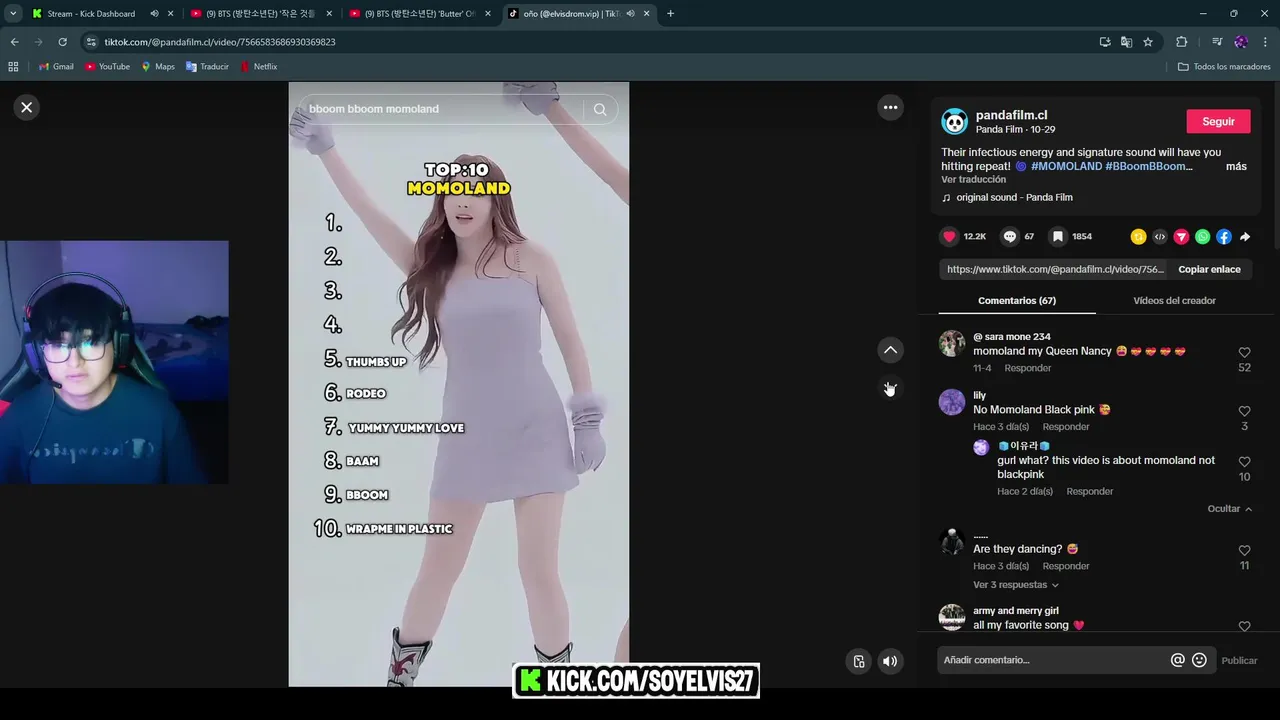Open the emoji picker in comment box

pyautogui.click(x=1199, y=660)
